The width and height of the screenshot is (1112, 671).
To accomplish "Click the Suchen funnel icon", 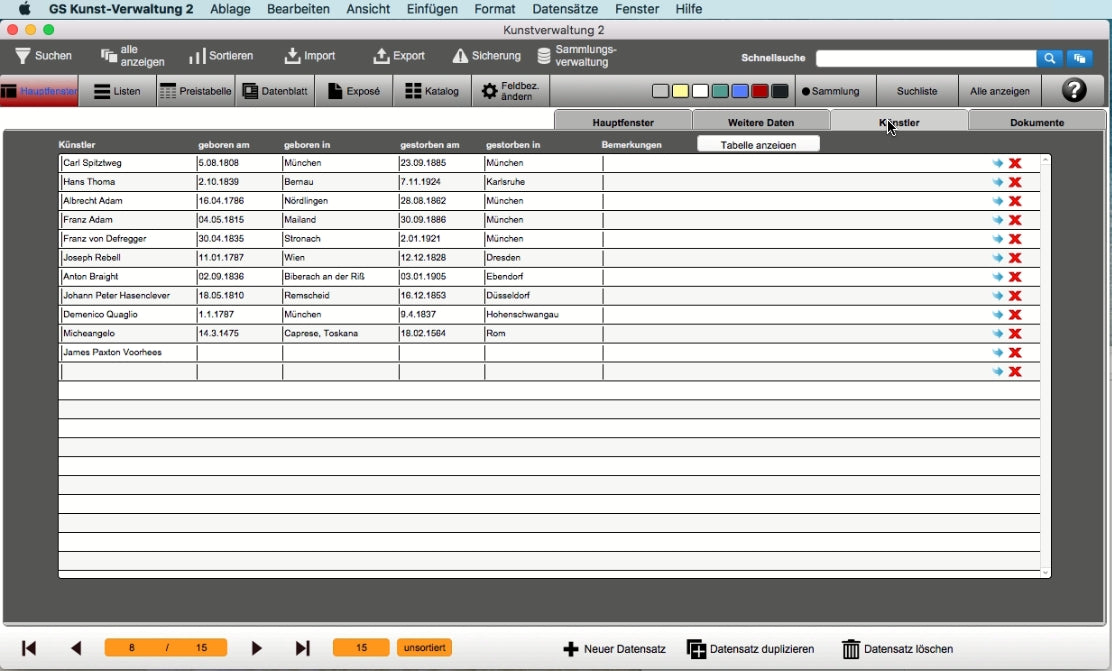I will click(23, 56).
